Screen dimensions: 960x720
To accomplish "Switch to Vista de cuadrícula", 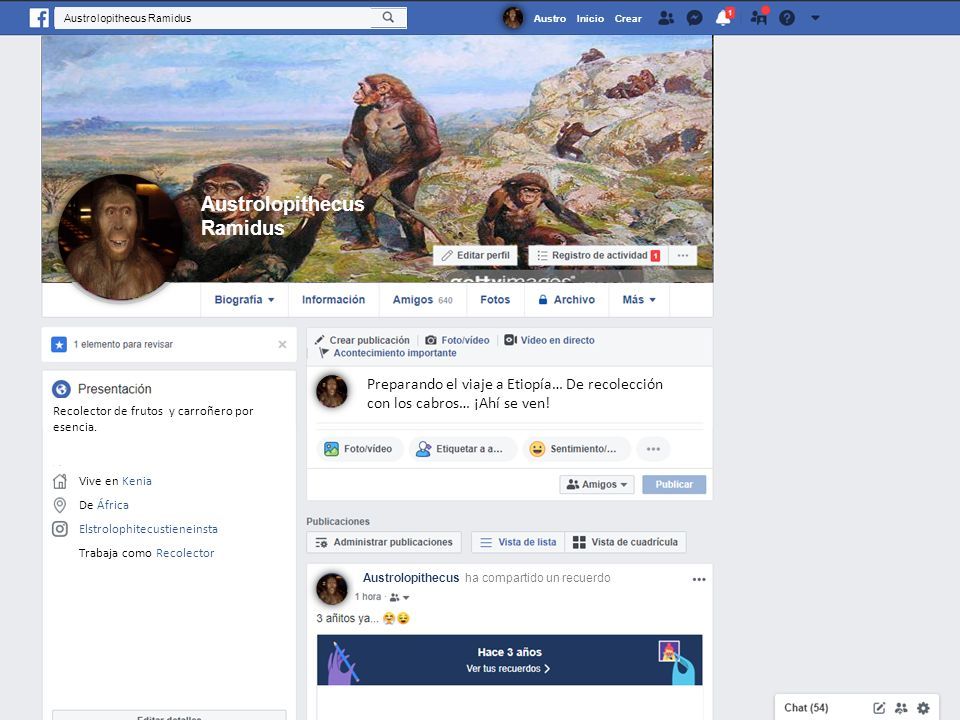I will 625,542.
